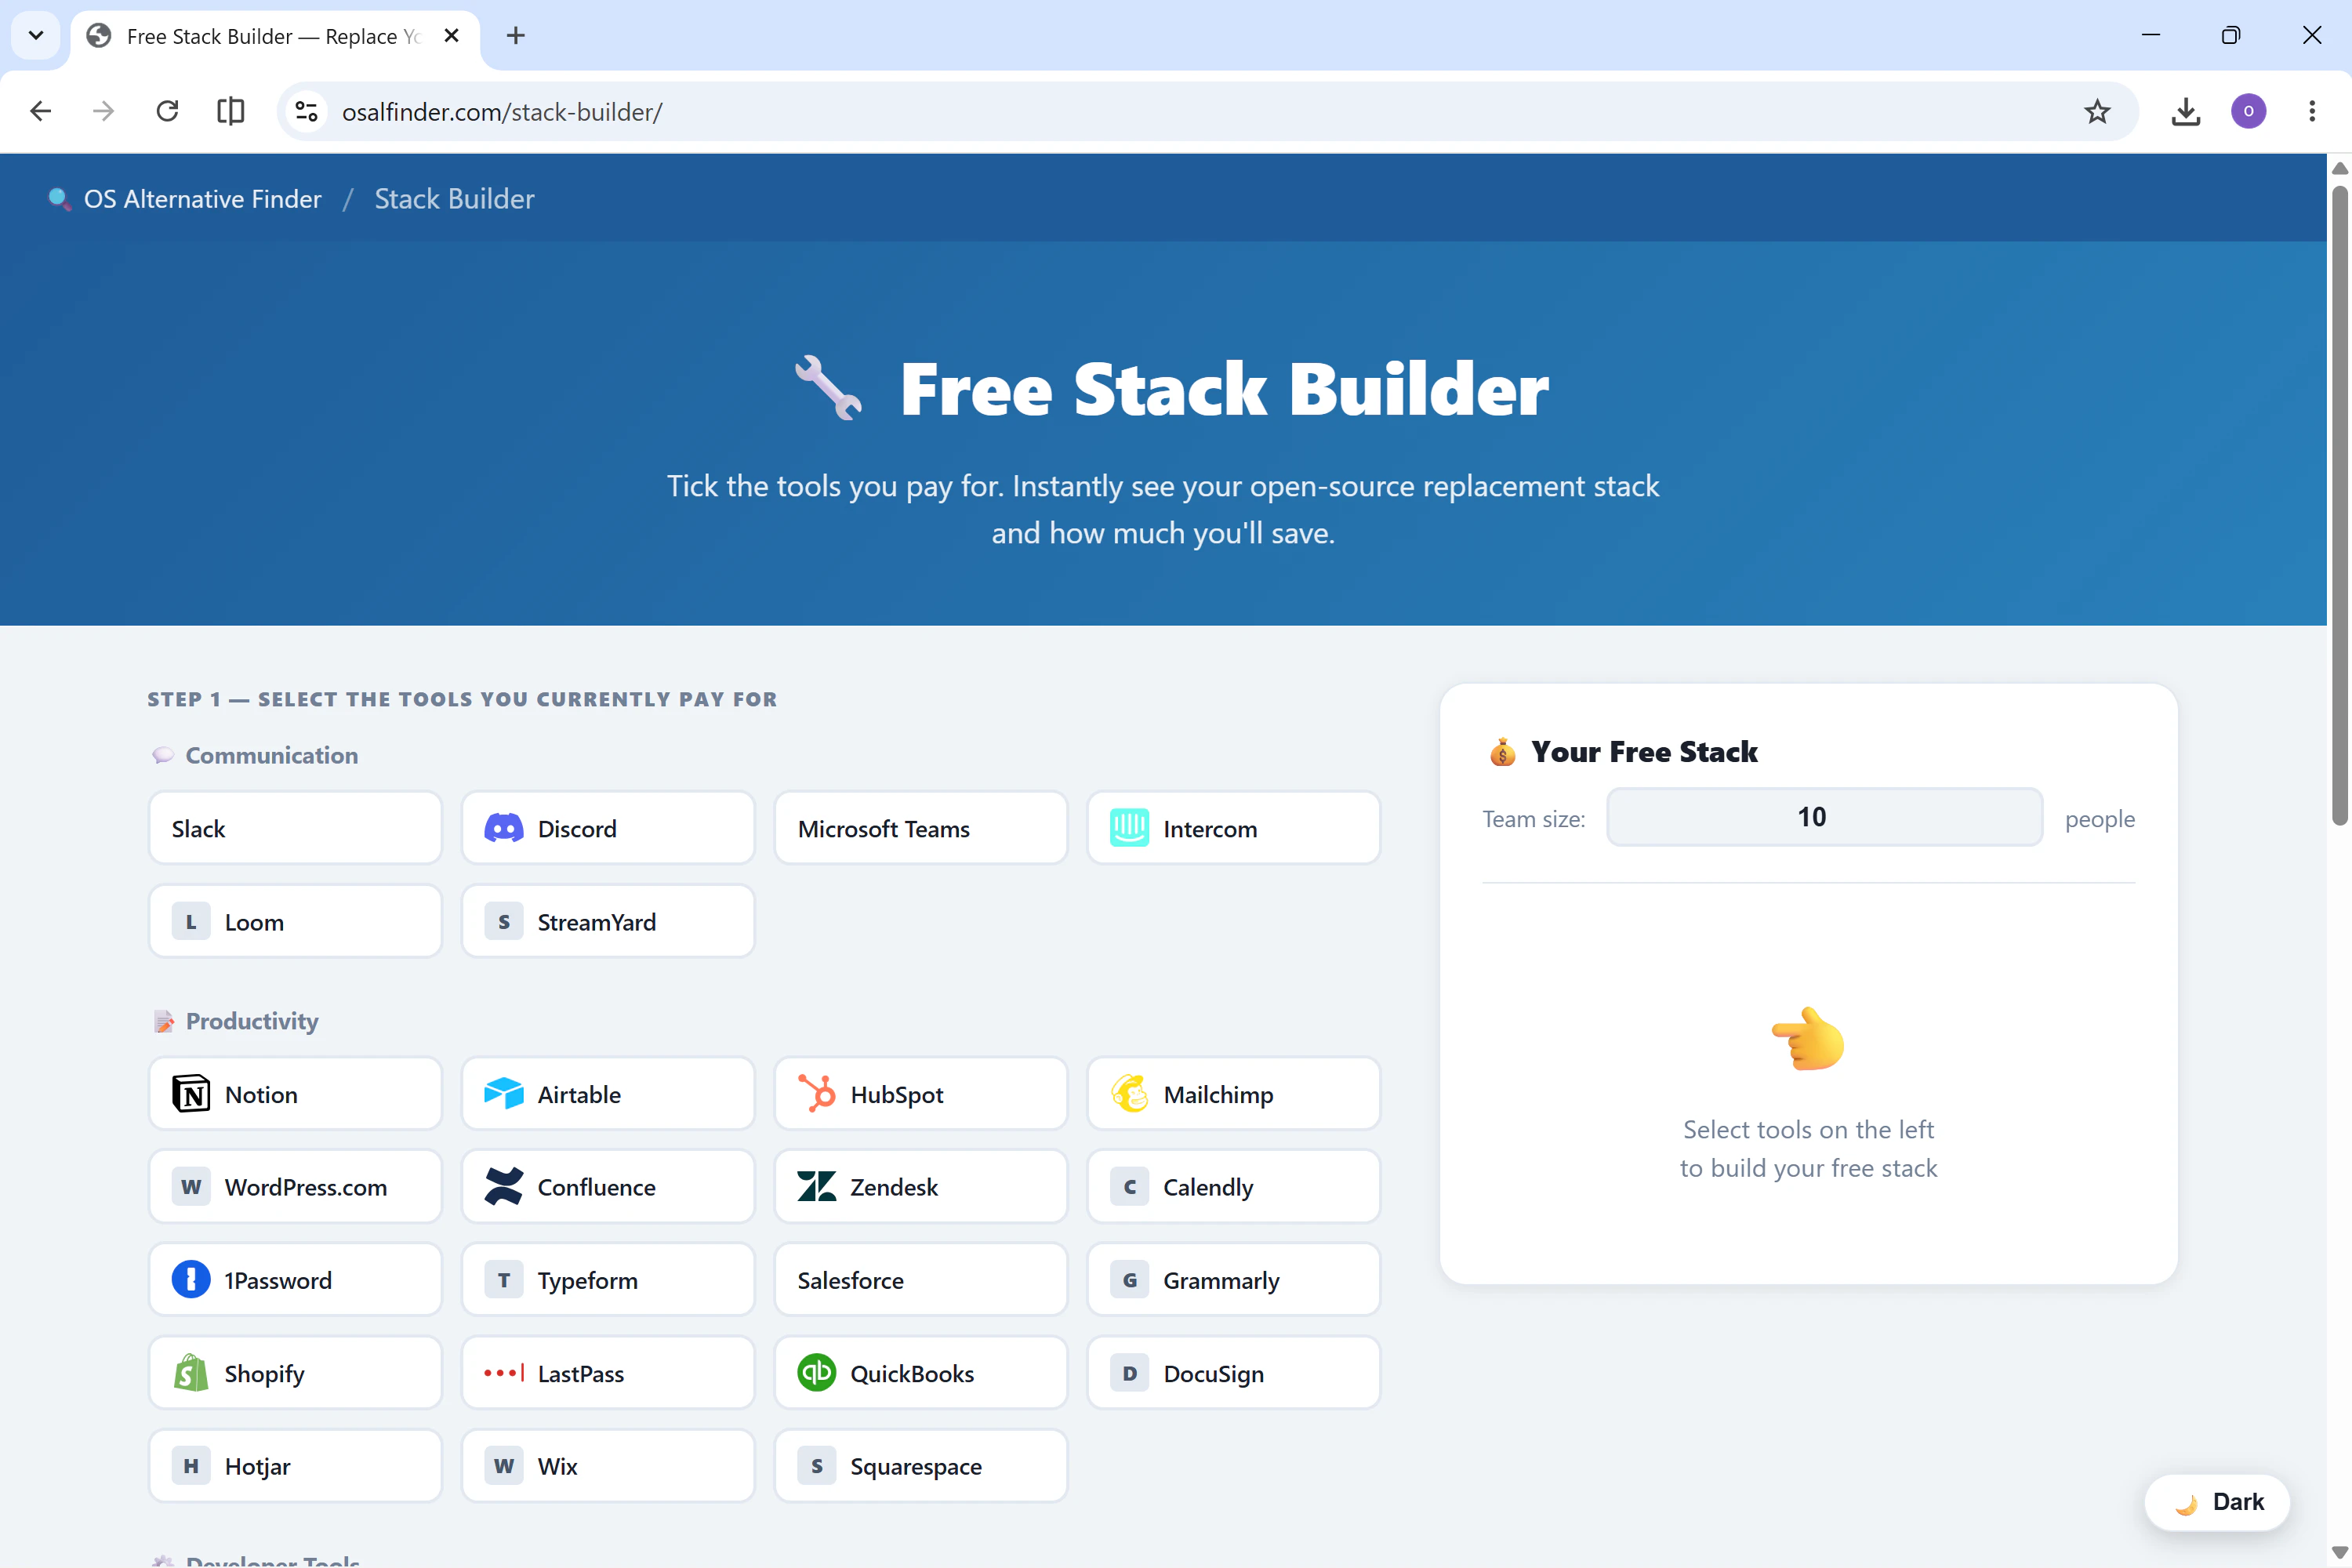Open the Chrome three-dot menu
This screenshot has height=1568, width=2352.
[2312, 111]
